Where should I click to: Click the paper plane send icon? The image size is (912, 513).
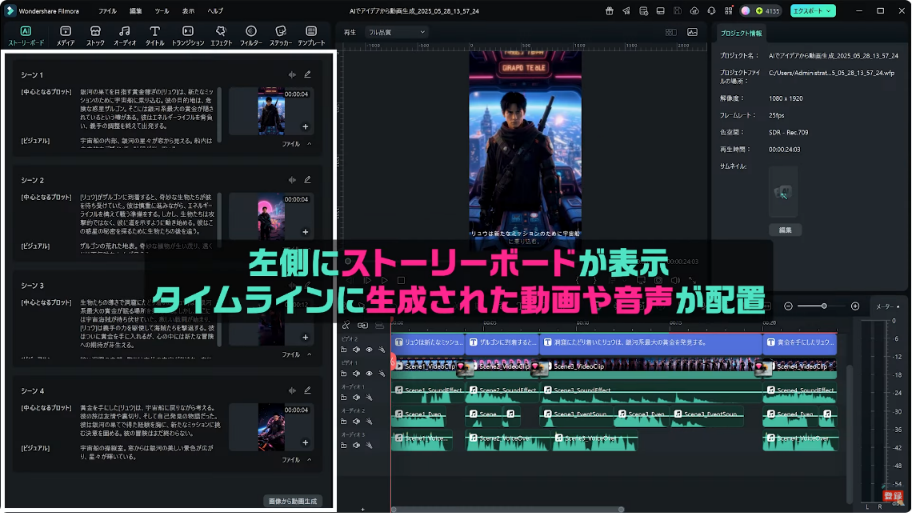pos(626,11)
